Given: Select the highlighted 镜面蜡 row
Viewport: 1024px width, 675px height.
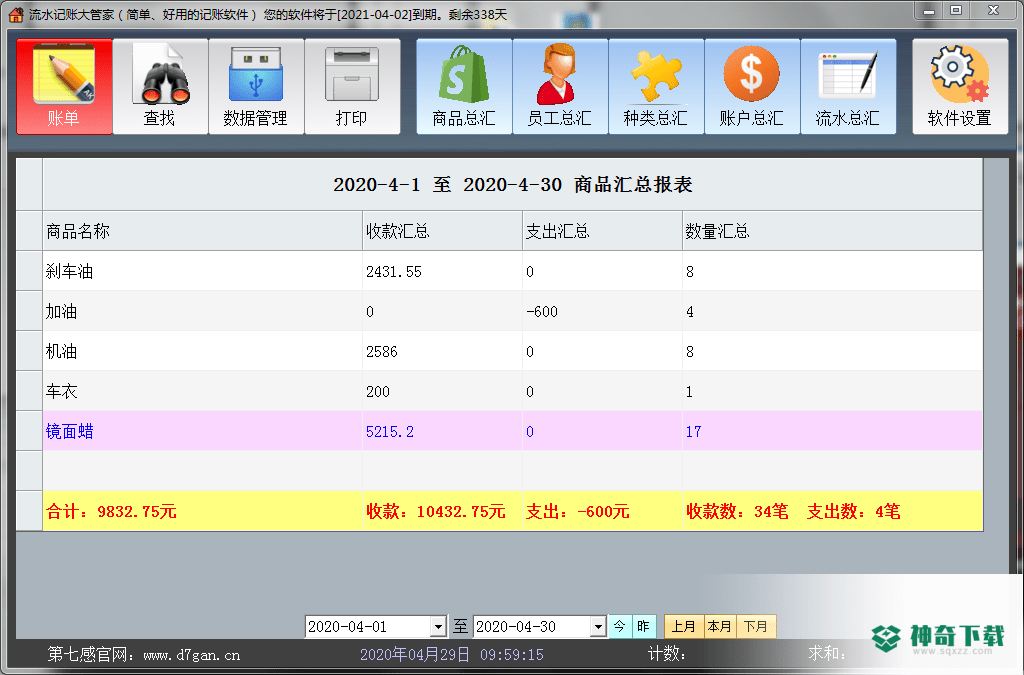Looking at the screenshot, I should pos(513,431).
